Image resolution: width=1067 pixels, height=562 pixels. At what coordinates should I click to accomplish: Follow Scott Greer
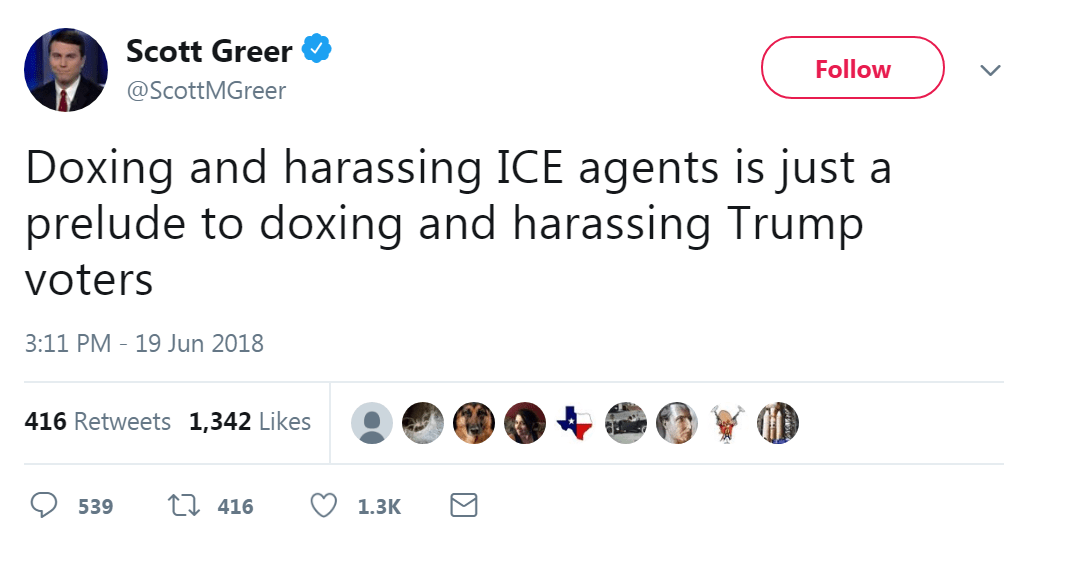[852, 68]
